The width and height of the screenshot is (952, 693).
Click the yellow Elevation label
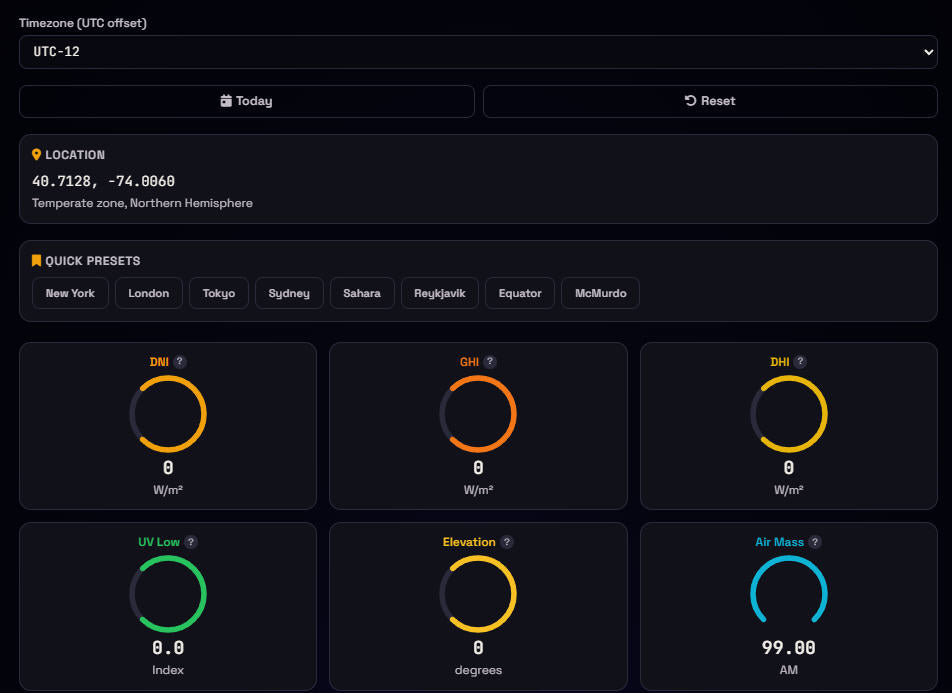[x=469, y=542]
